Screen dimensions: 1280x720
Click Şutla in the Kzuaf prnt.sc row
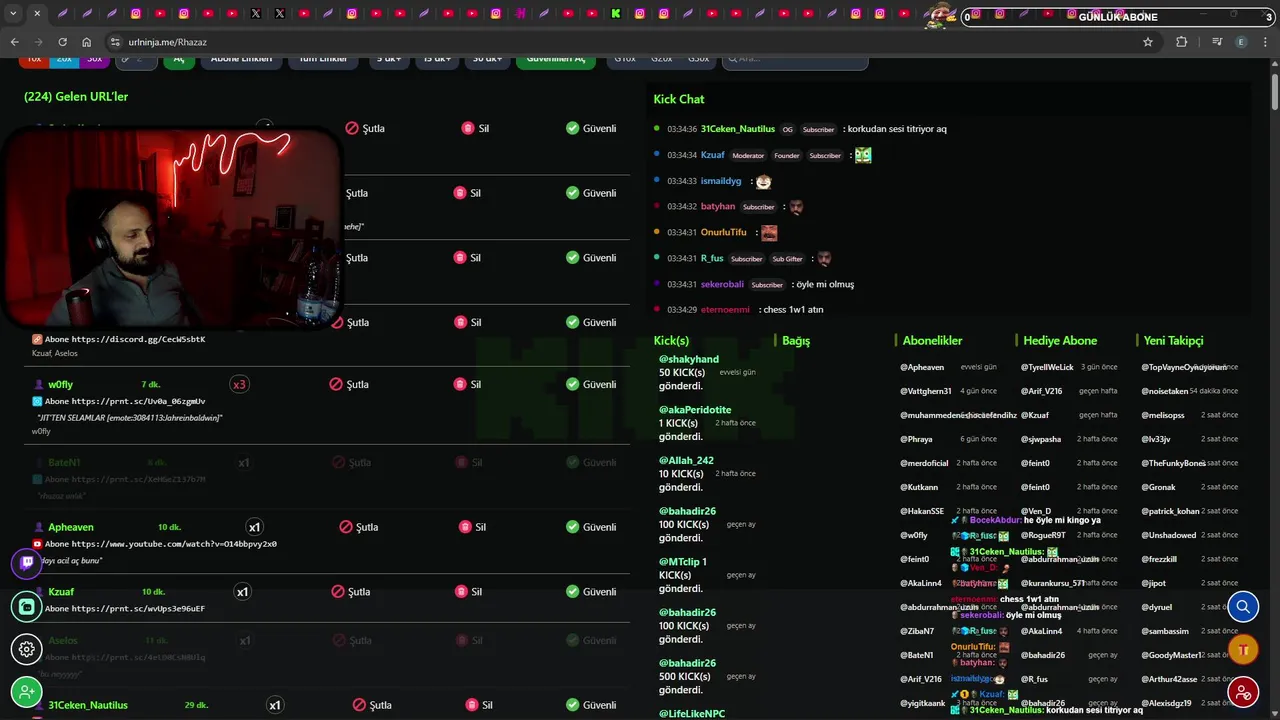350,592
